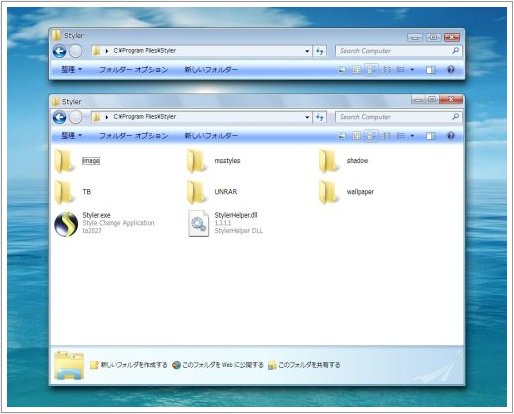Screen dimensions: 514x414
Task: Select the StylerHelper.dll file icon
Action: pos(198,223)
